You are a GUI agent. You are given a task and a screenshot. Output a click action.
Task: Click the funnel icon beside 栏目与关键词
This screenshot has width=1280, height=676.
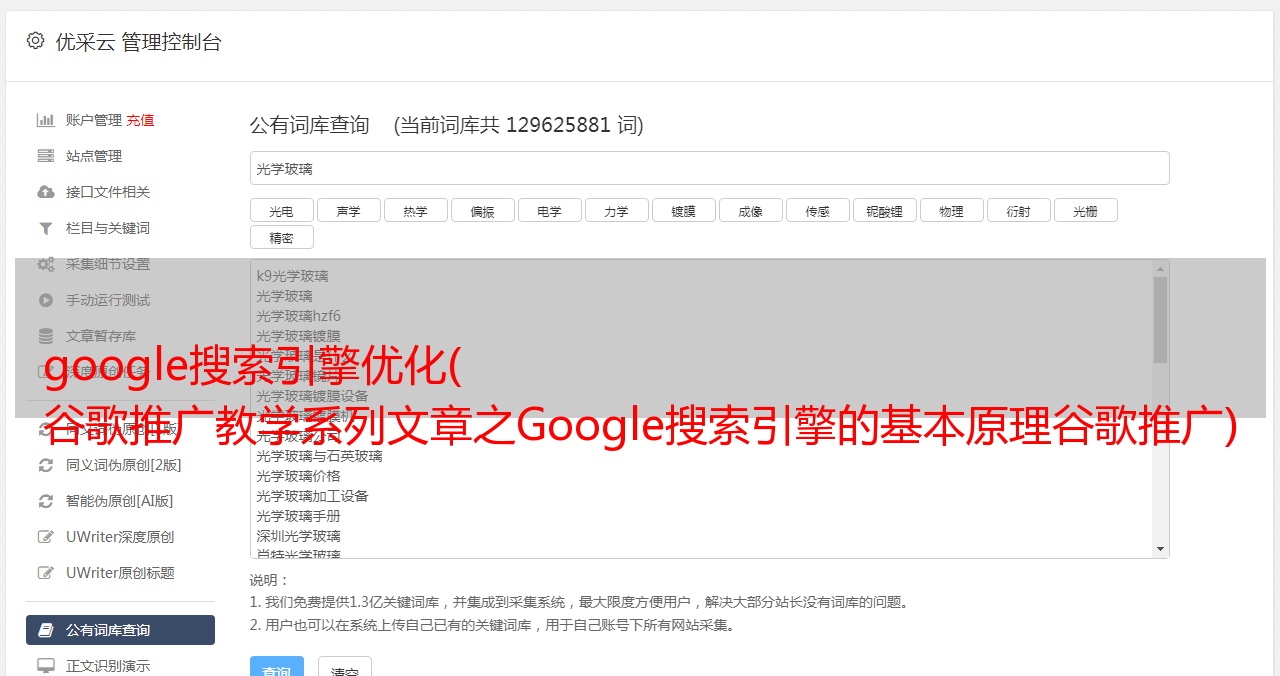point(46,228)
